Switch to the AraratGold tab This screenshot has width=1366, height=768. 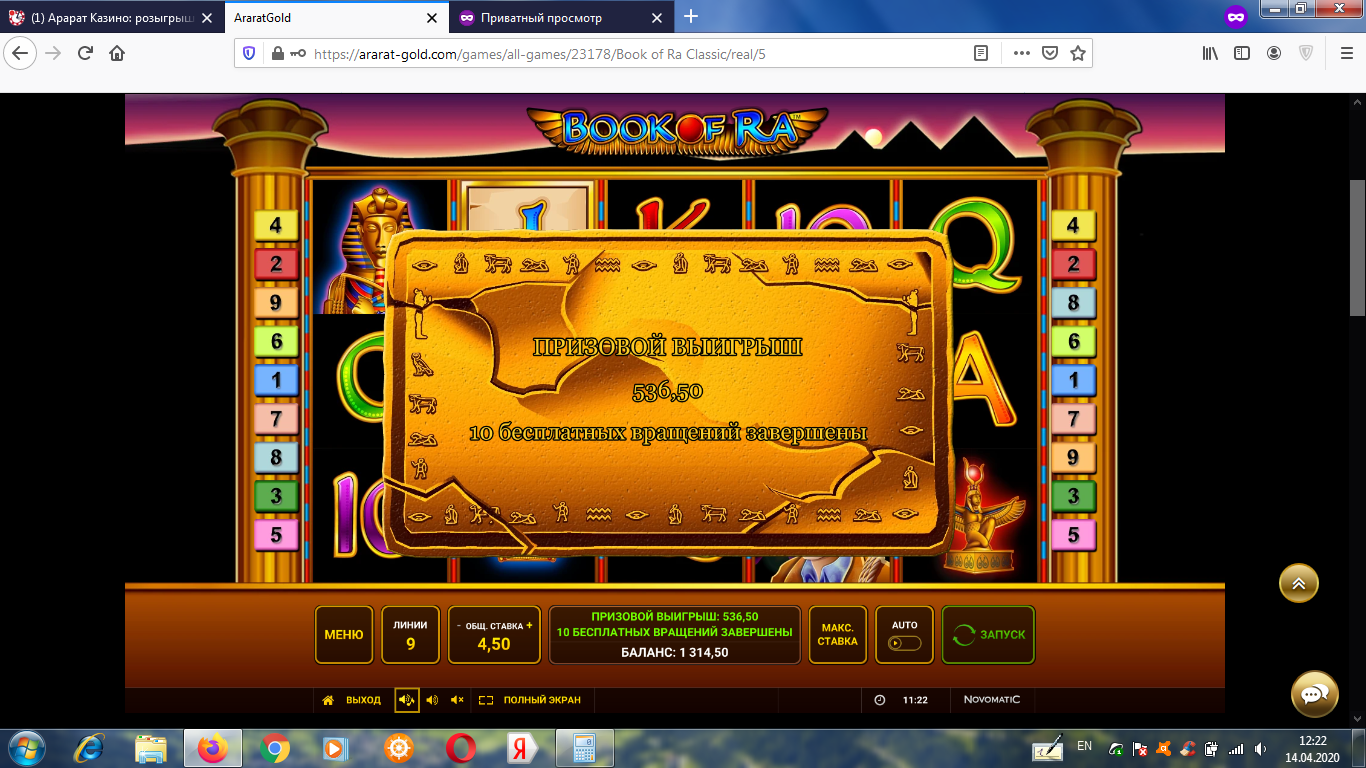point(335,17)
